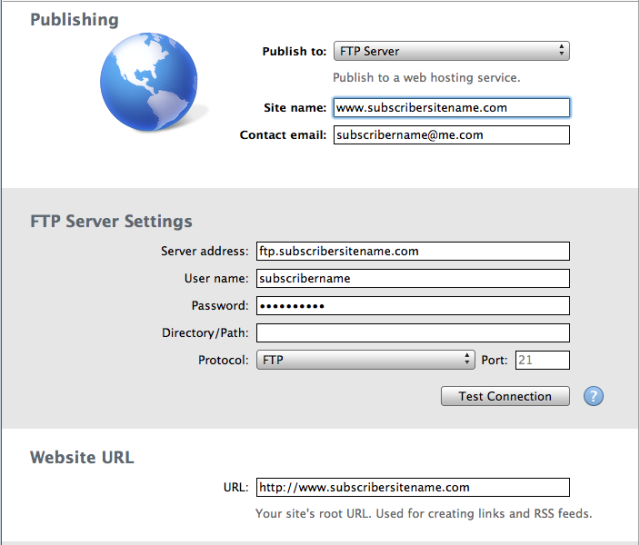Click the 'Contact email:' label

click(283, 135)
